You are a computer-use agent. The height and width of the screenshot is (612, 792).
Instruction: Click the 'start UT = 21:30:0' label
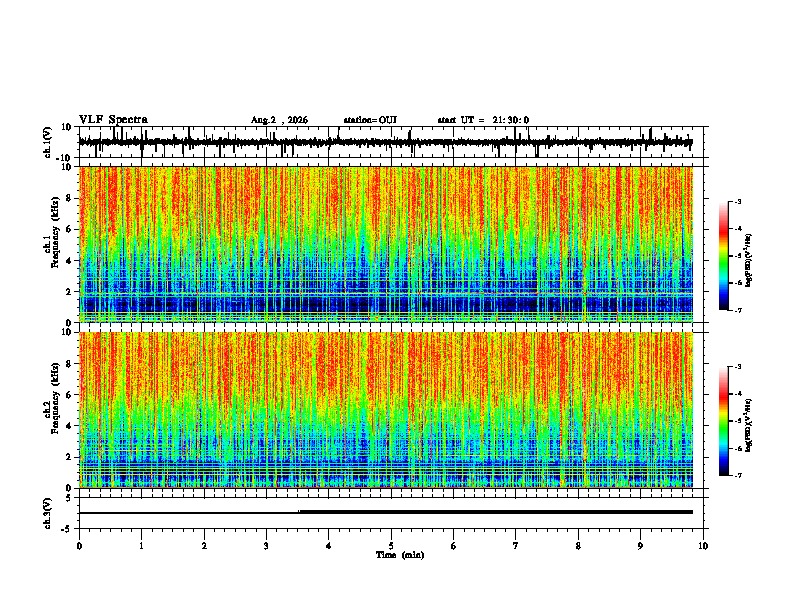(483, 120)
